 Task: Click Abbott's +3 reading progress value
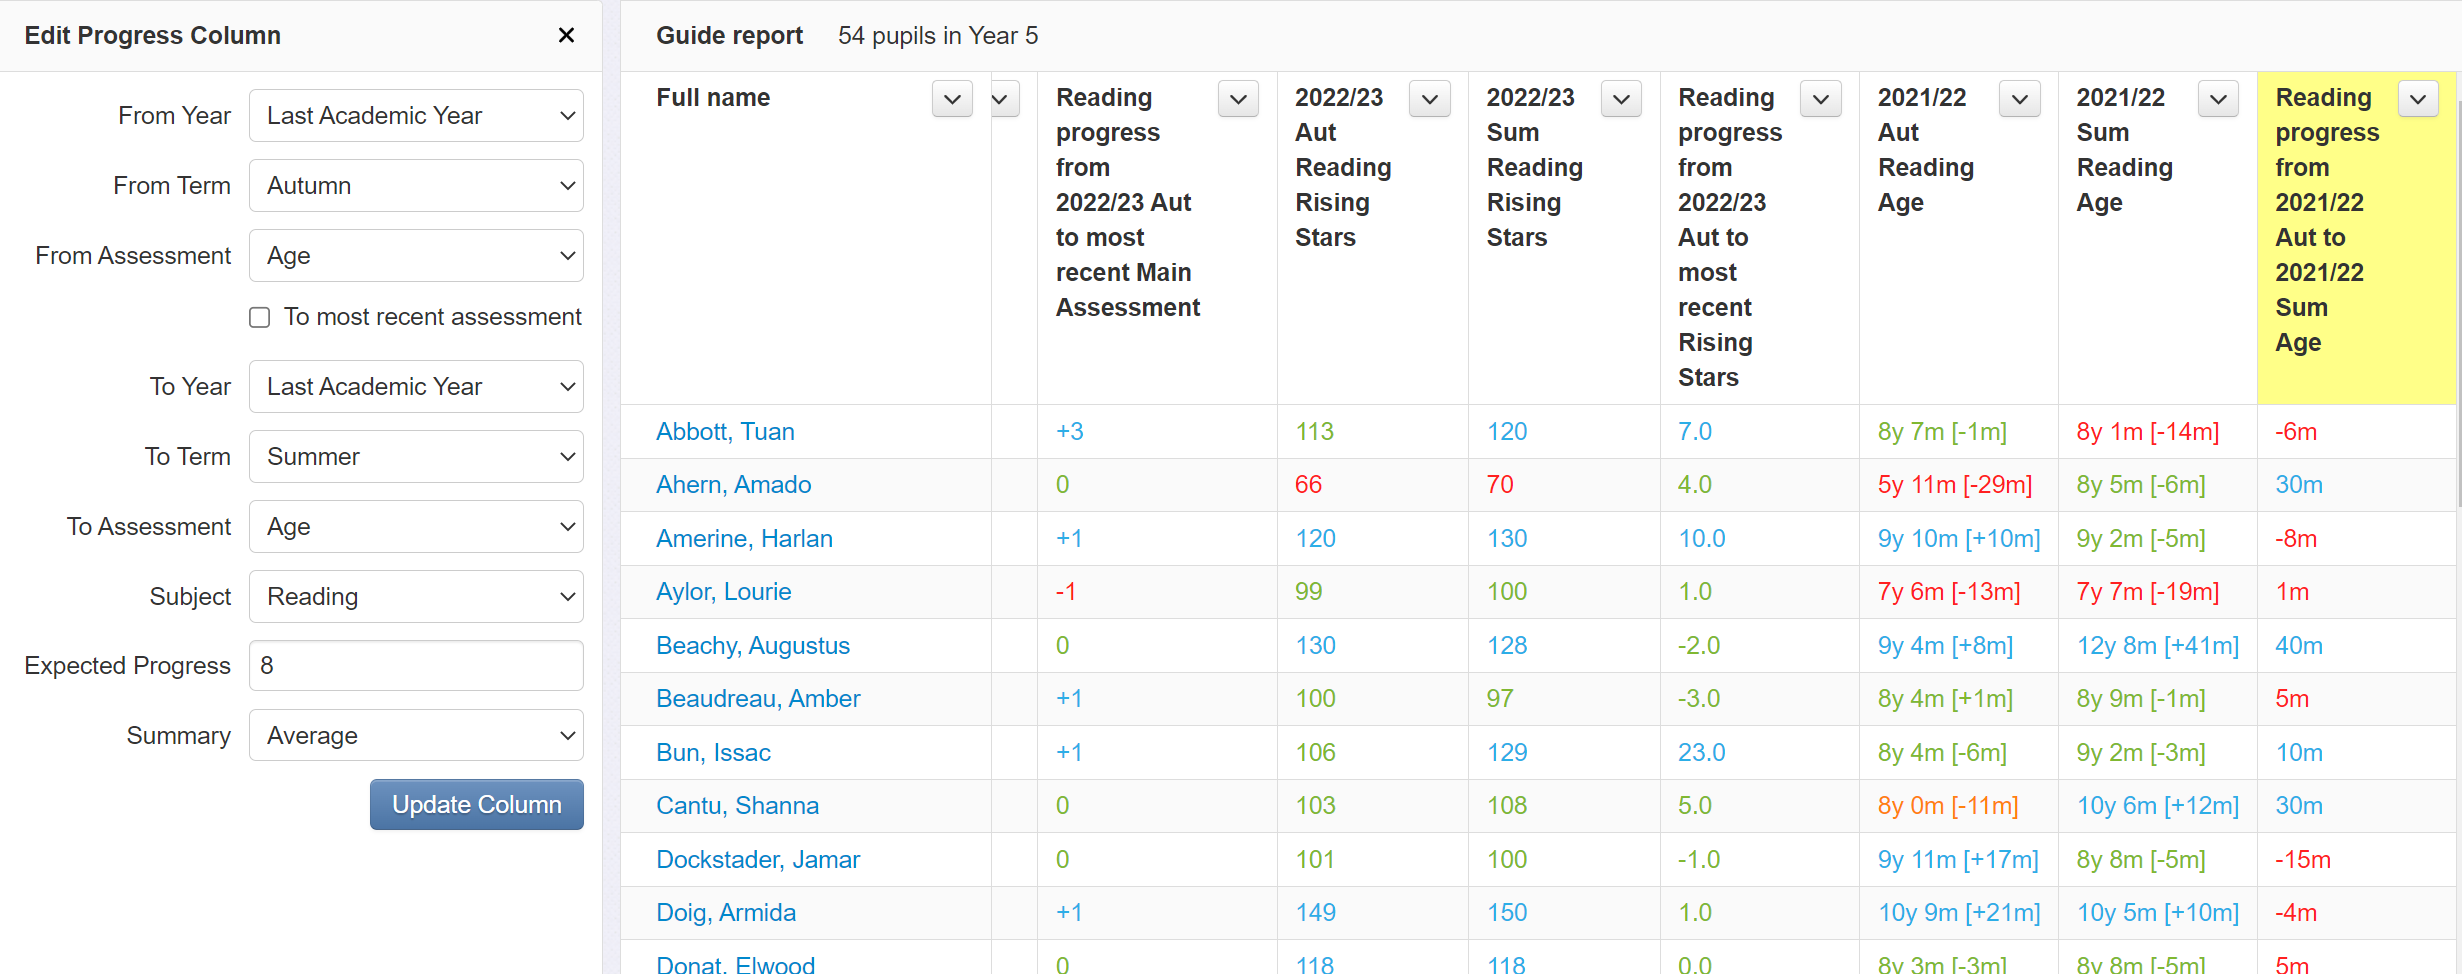[x=1069, y=432]
